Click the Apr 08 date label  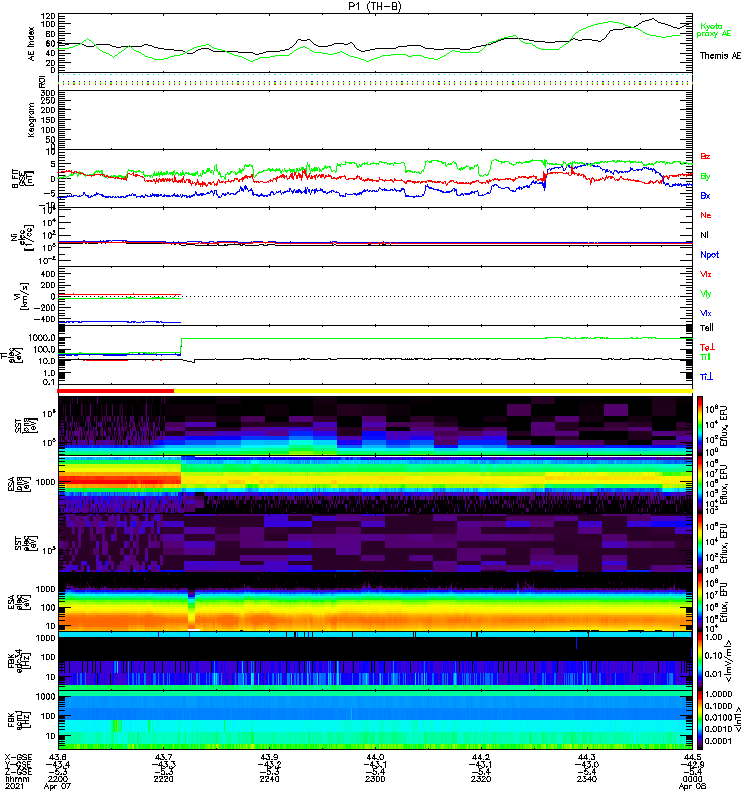click(692, 787)
